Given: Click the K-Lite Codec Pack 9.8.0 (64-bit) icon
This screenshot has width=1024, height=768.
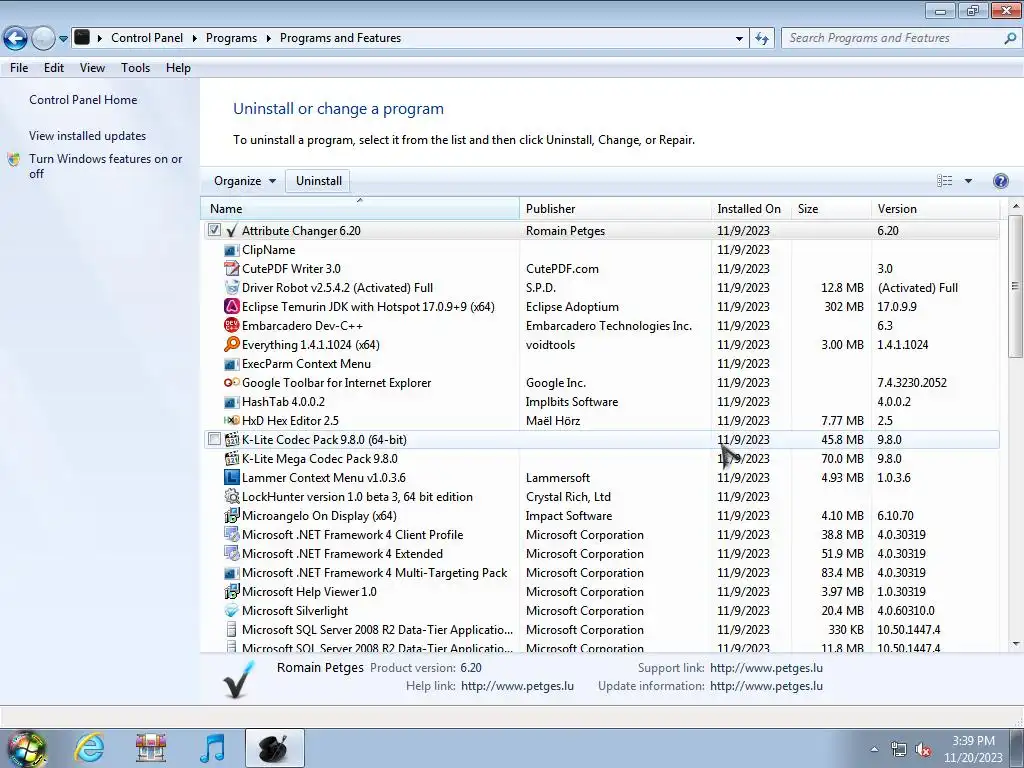Looking at the screenshot, I should tap(231, 440).
